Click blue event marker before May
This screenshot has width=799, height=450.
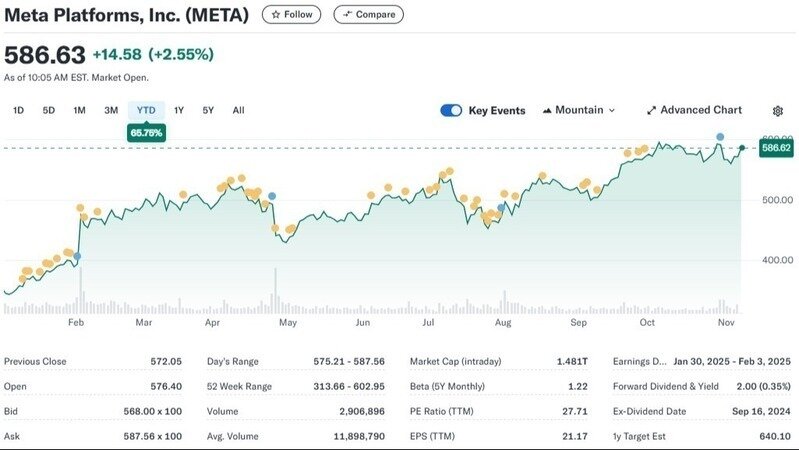[x=272, y=196]
